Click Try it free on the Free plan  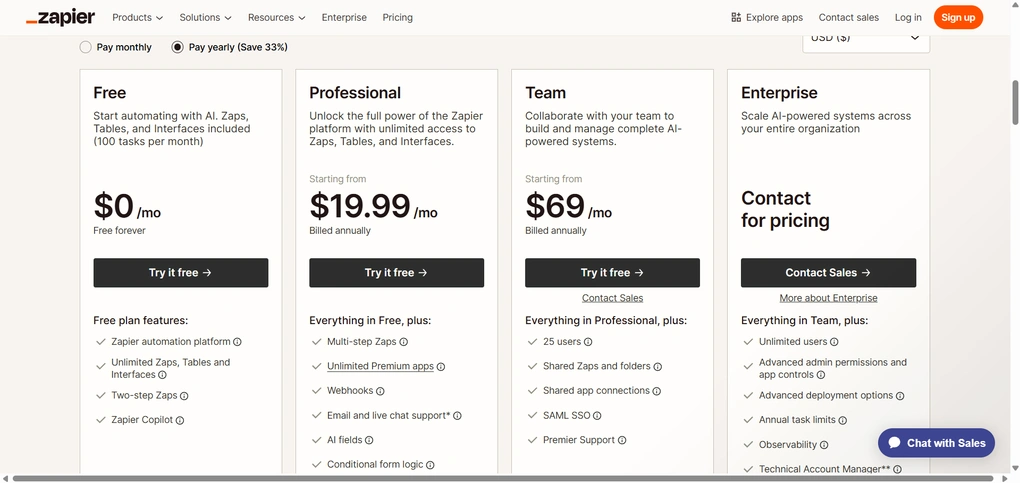point(181,273)
